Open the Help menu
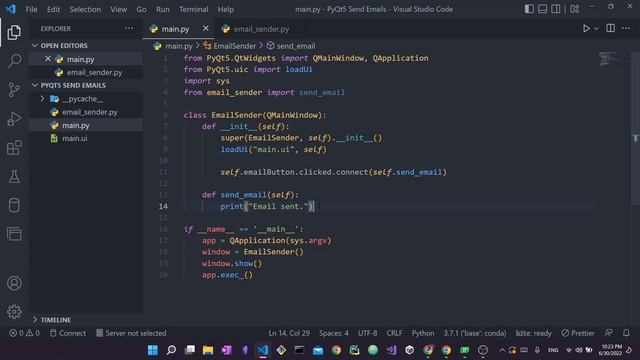Viewport: 640px width, 360px height. tap(225, 9)
